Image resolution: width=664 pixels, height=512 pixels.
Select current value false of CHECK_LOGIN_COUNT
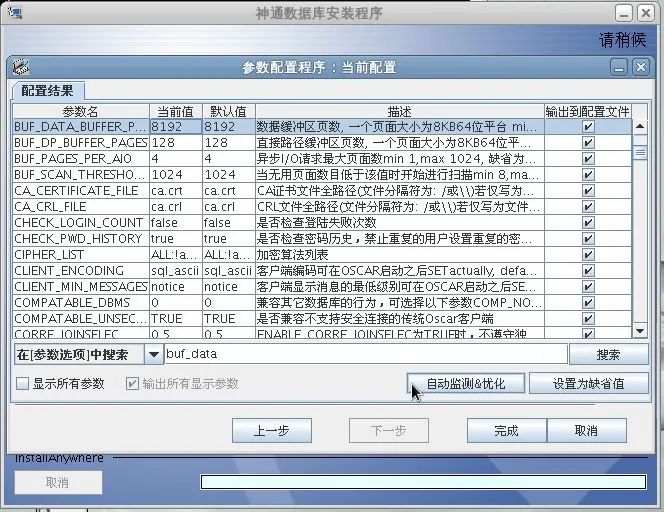click(176, 223)
